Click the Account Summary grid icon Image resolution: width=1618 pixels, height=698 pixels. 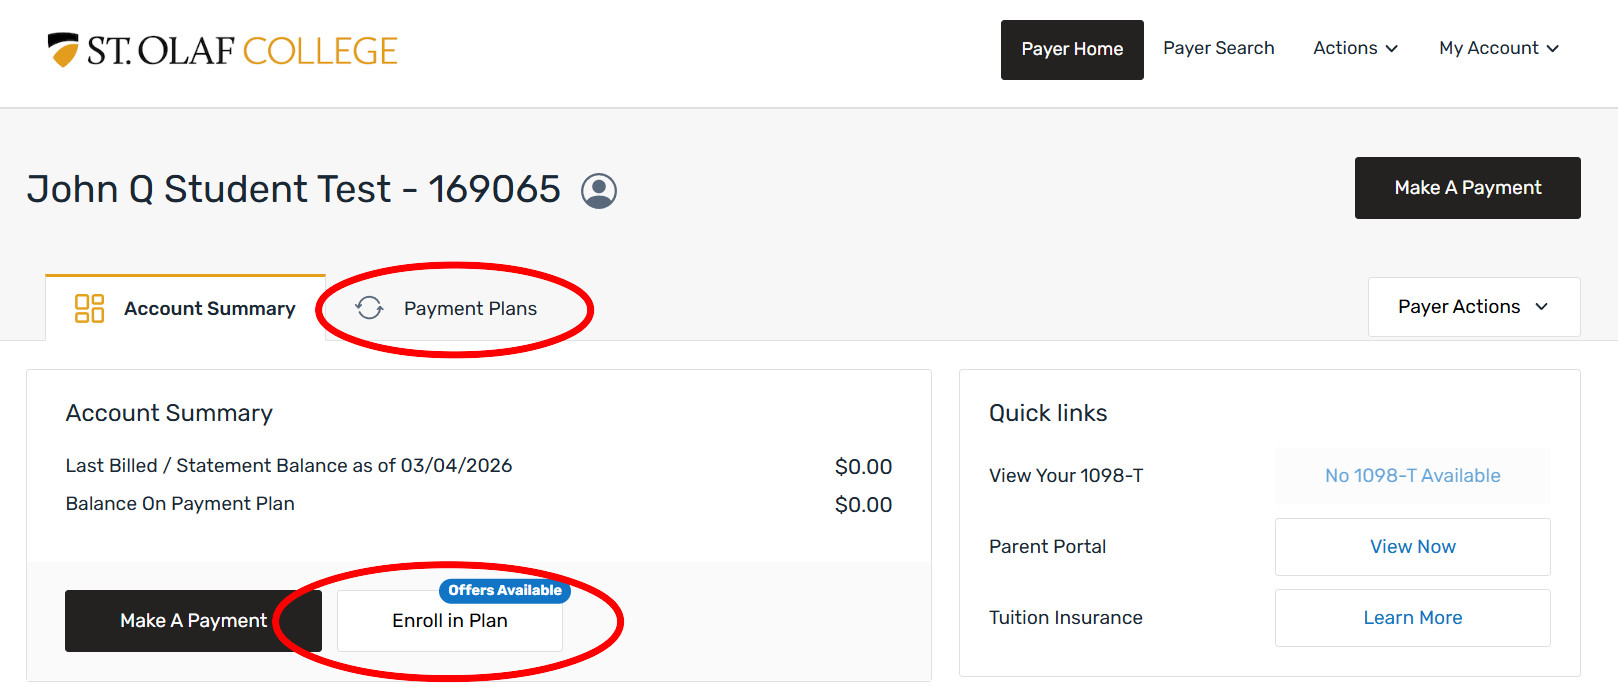tap(89, 308)
